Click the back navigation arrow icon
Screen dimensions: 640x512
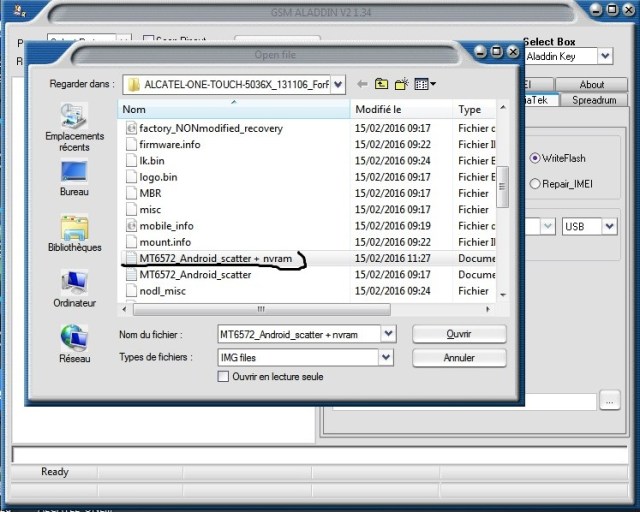click(361, 85)
